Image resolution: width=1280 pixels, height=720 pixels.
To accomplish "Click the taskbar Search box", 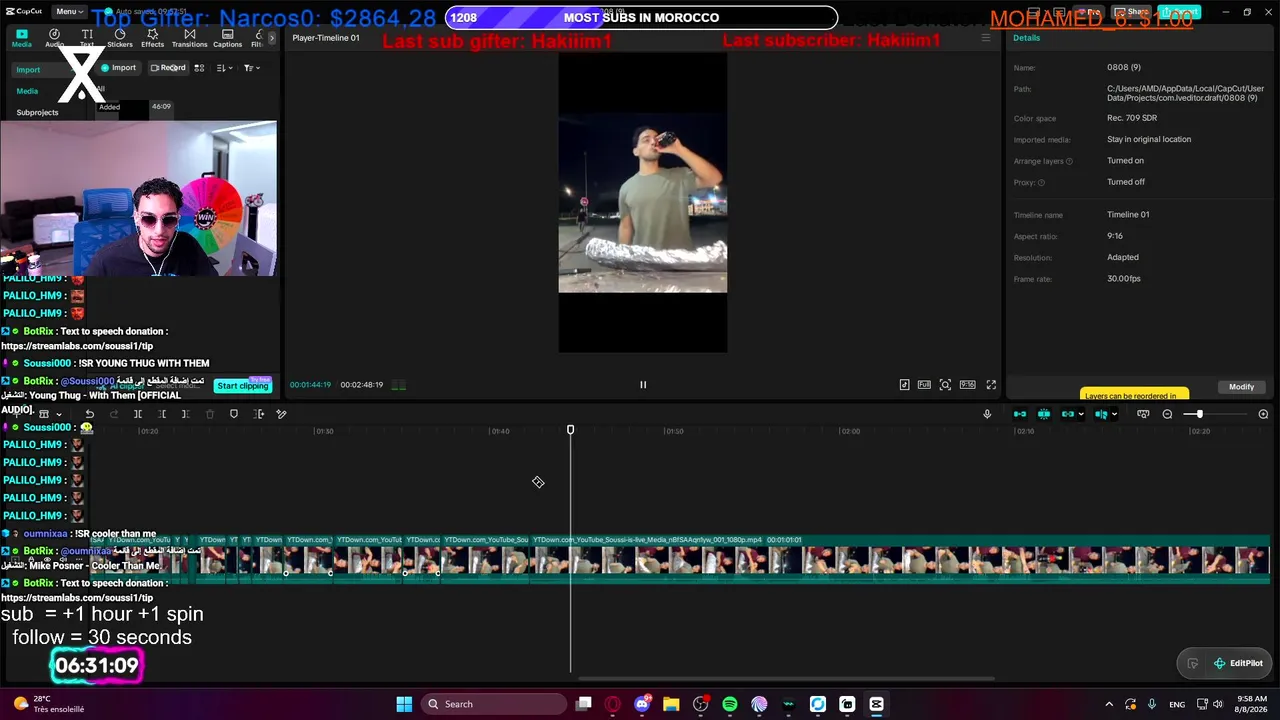I will pos(494,704).
